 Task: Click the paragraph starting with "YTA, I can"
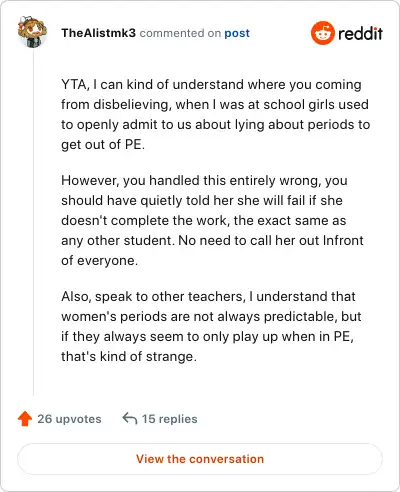click(x=216, y=114)
